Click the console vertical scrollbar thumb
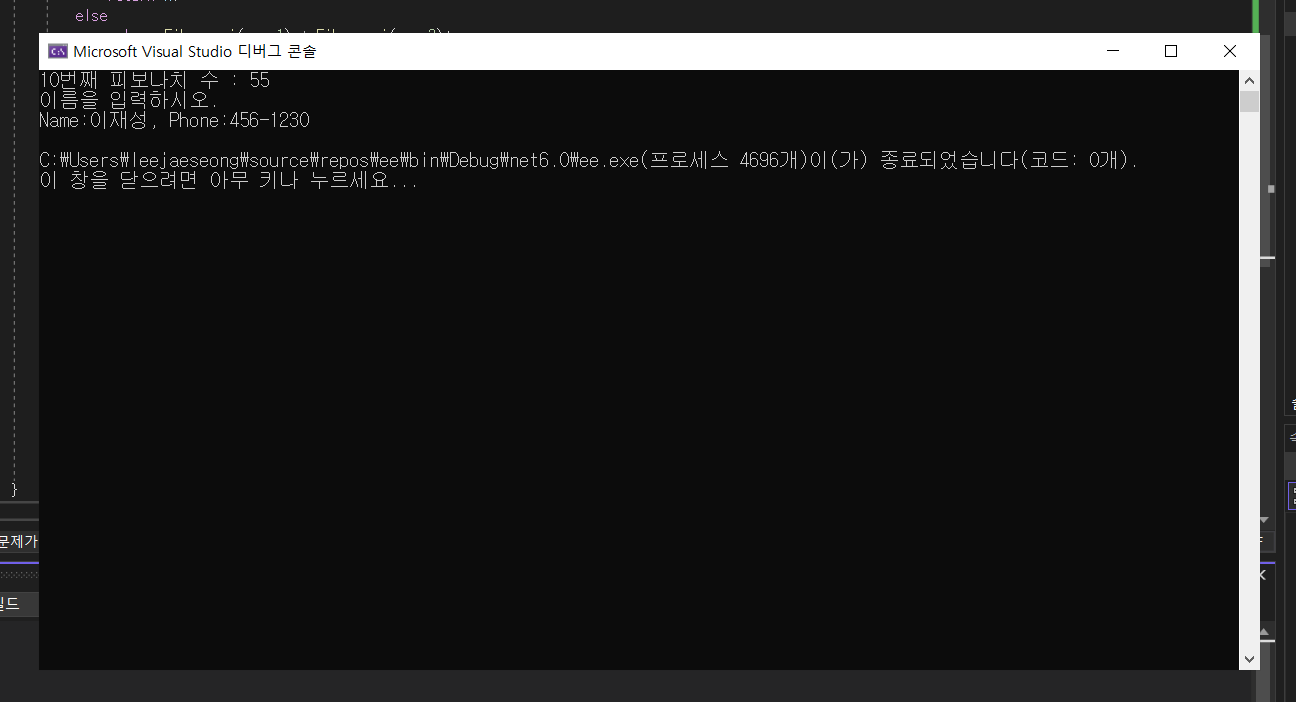 (1249, 101)
